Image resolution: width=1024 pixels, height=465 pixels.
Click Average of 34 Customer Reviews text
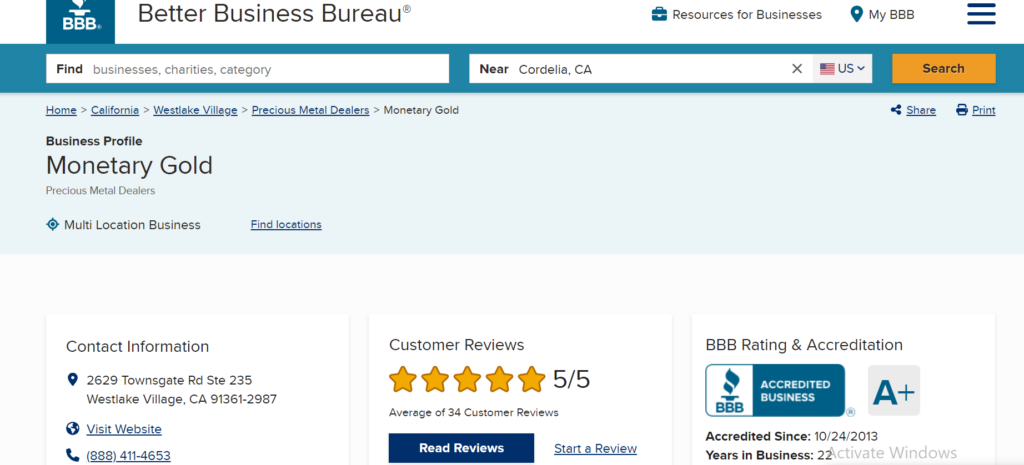473,413
